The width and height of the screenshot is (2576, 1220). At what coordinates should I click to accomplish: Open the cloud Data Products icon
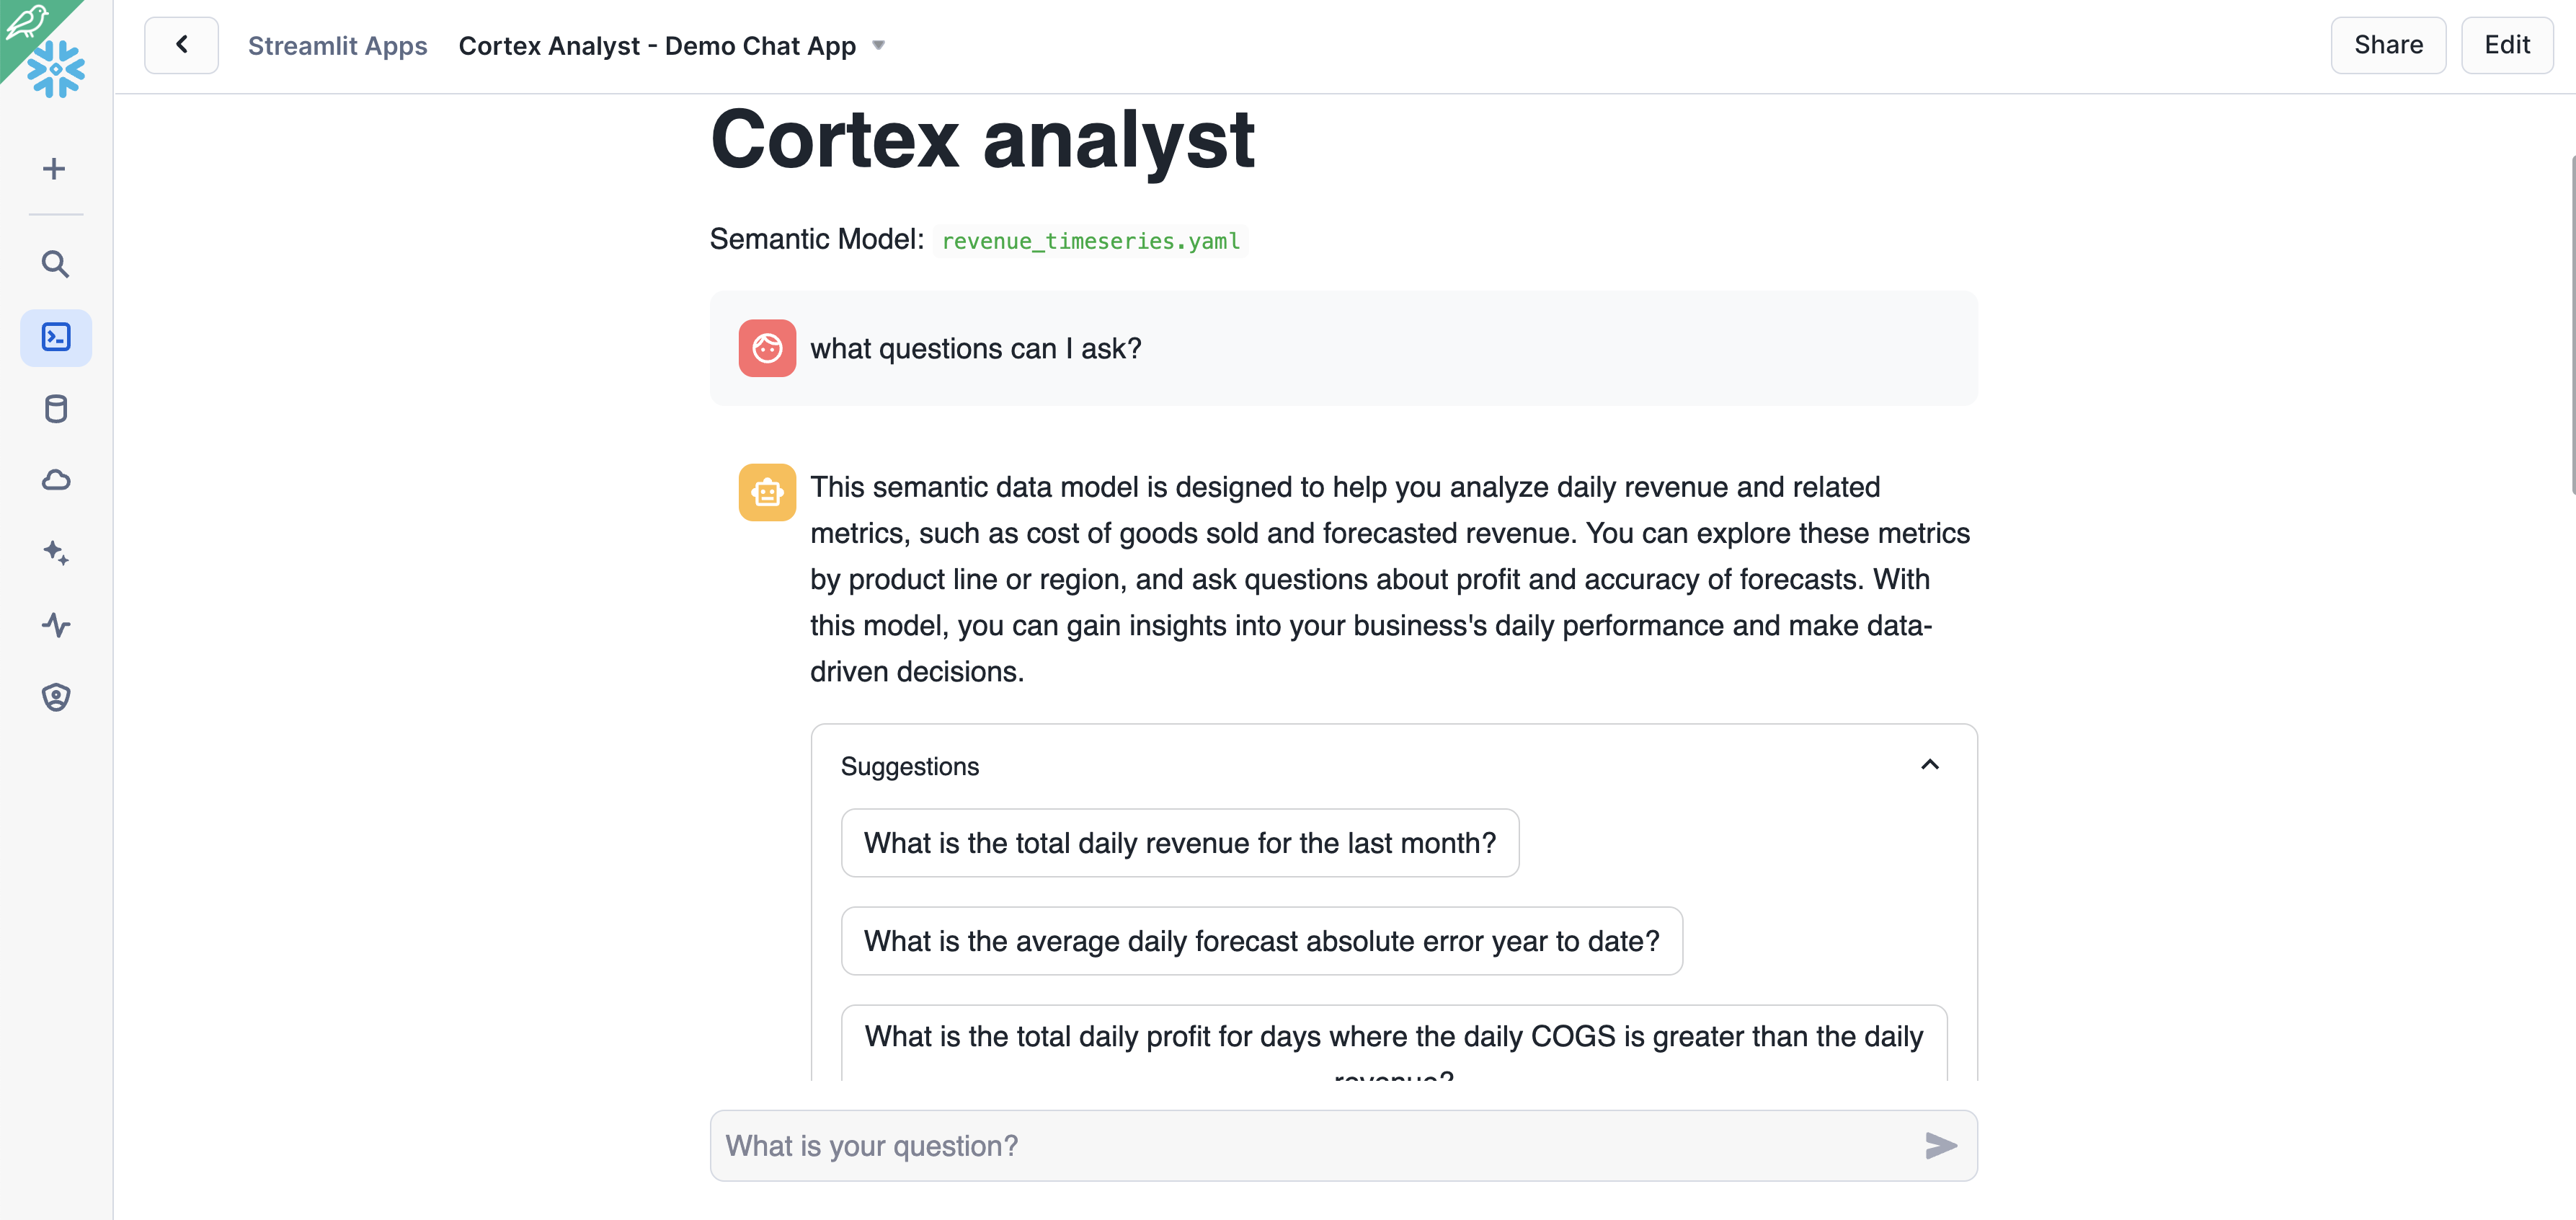[56, 481]
